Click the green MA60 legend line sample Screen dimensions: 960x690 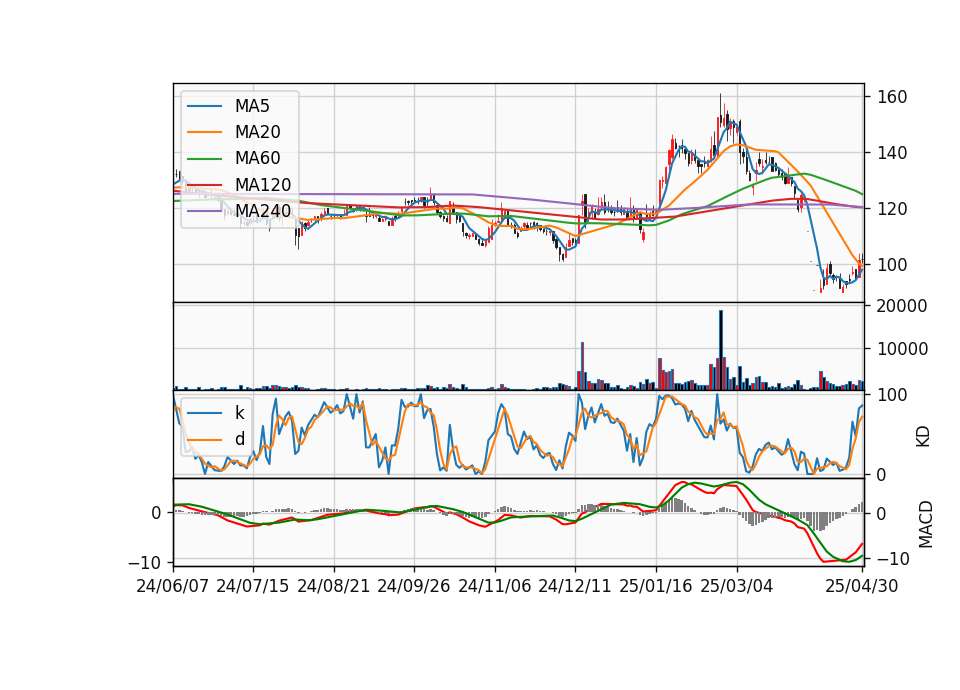coord(204,159)
